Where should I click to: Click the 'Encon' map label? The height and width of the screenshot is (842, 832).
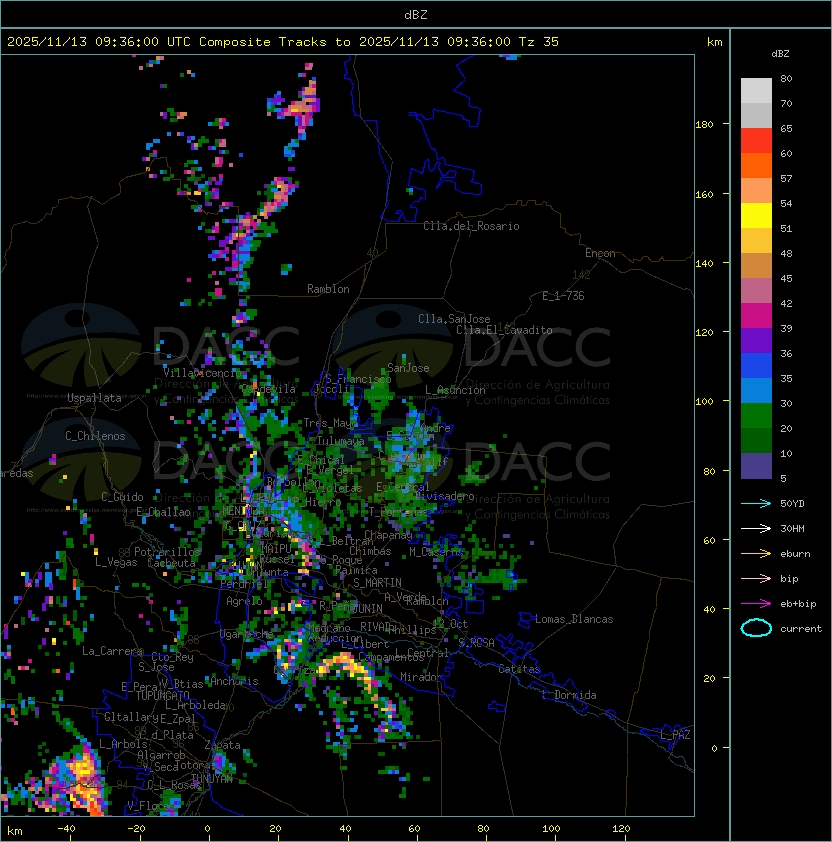coord(600,253)
